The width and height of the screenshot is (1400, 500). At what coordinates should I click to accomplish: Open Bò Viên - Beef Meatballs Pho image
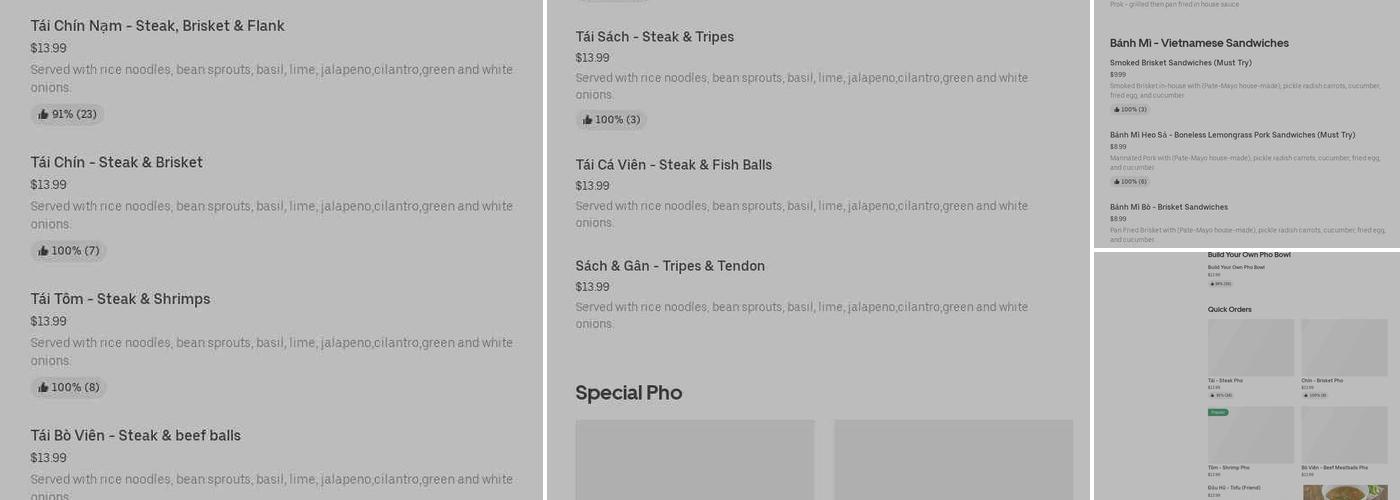click(1344, 434)
